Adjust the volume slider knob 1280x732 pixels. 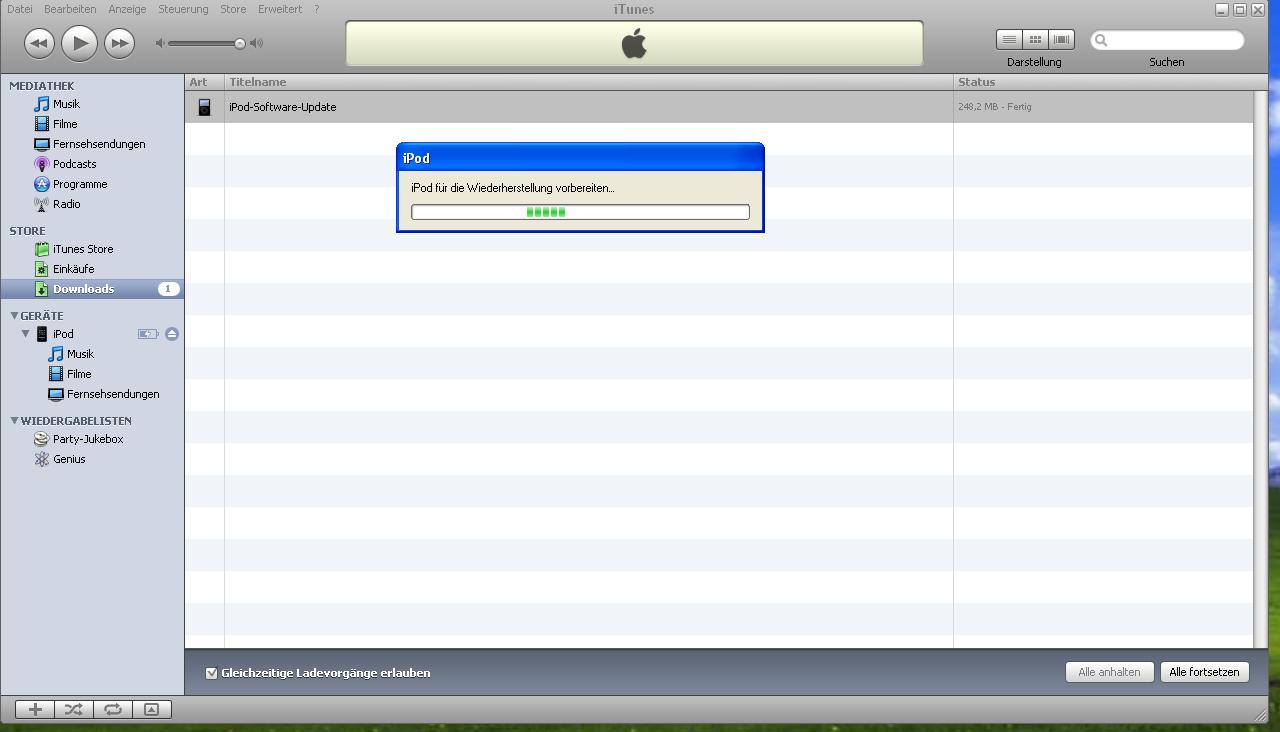point(240,43)
